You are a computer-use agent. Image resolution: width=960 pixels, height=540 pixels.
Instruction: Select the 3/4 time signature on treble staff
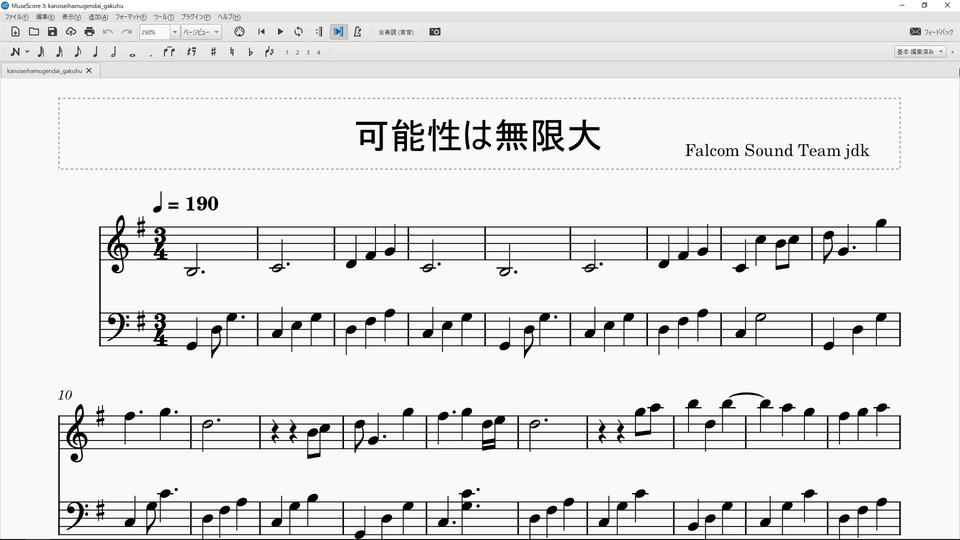160,244
